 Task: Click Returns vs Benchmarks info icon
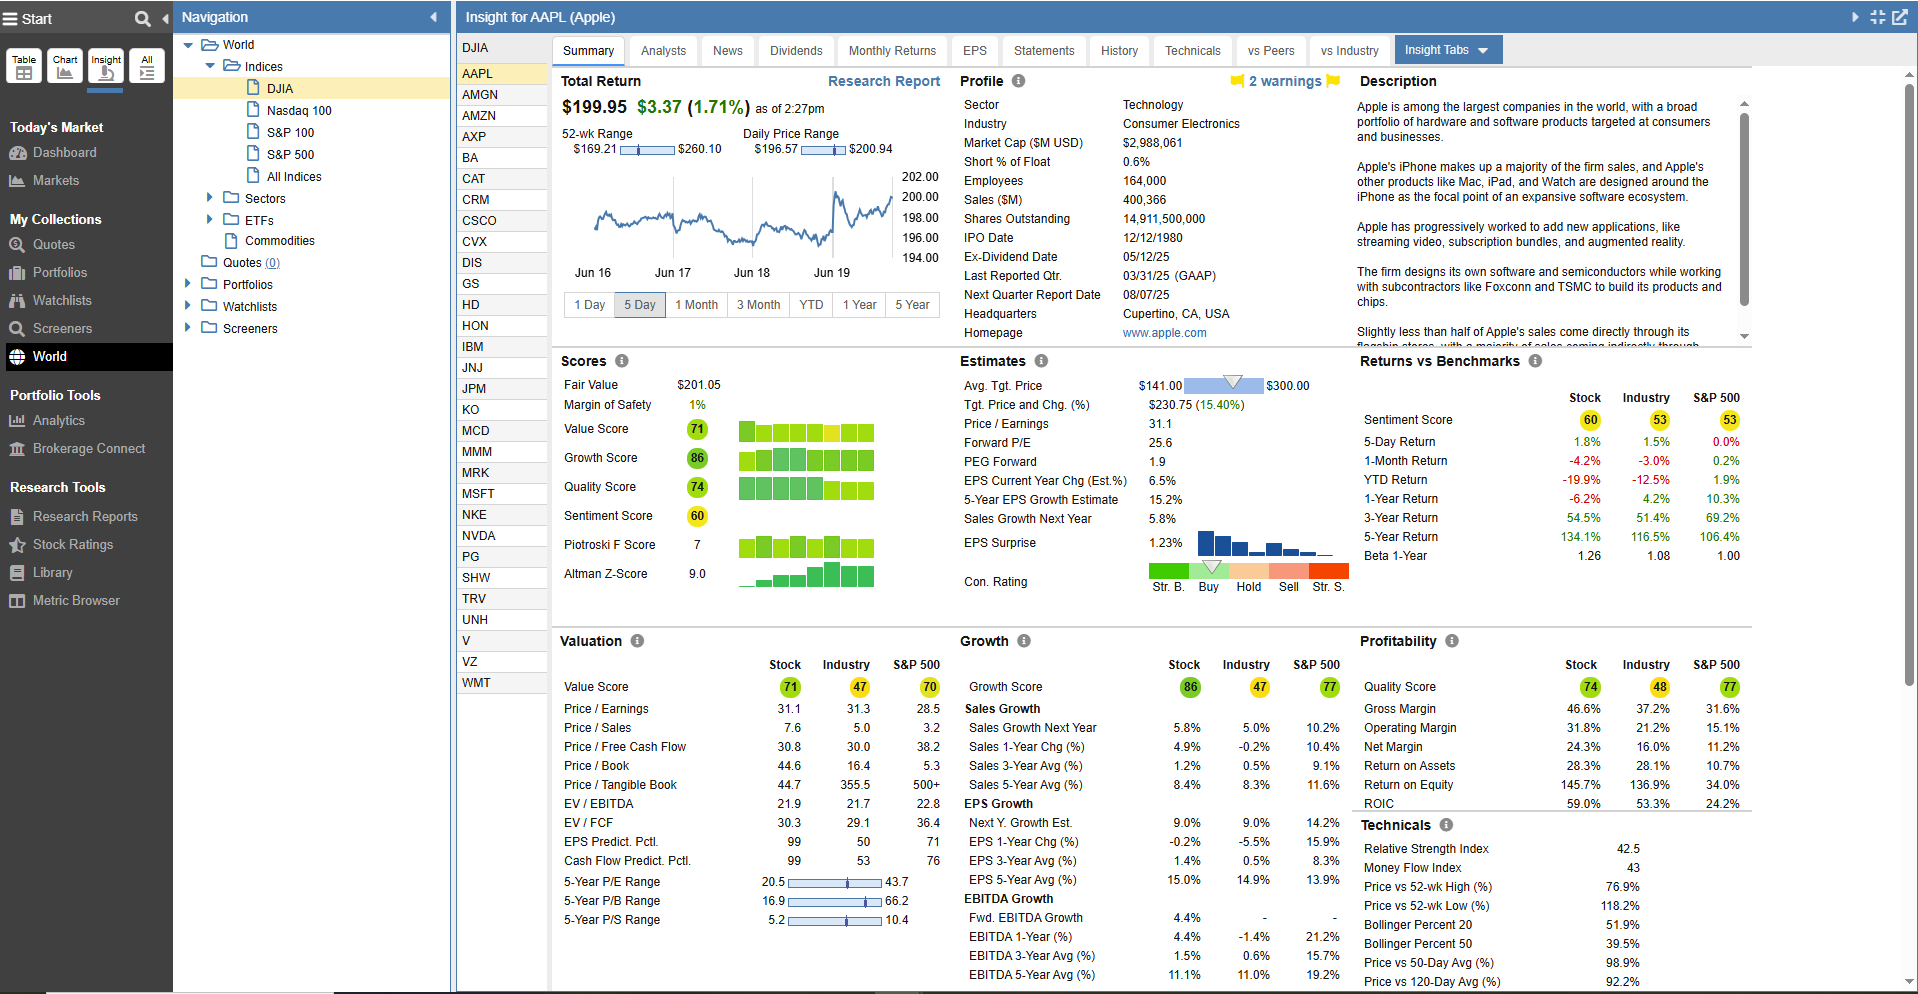click(x=1535, y=361)
